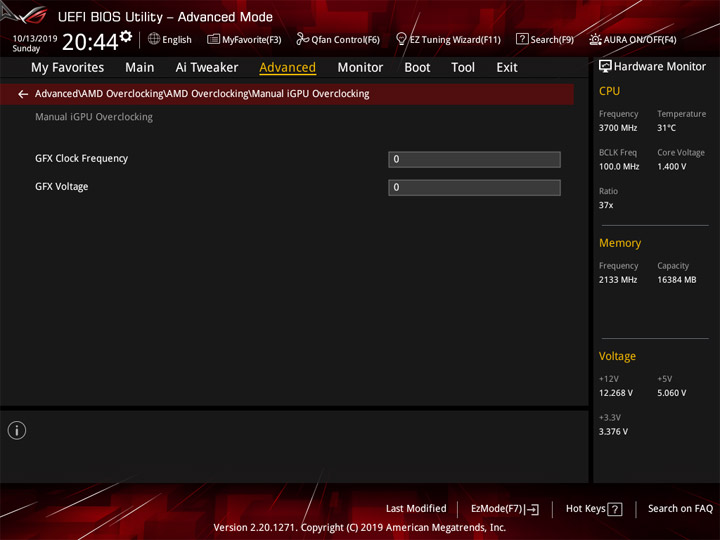Image resolution: width=720 pixels, height=540 pixels.
Task: Open the time settings gear icon
Action: (126, 36)
